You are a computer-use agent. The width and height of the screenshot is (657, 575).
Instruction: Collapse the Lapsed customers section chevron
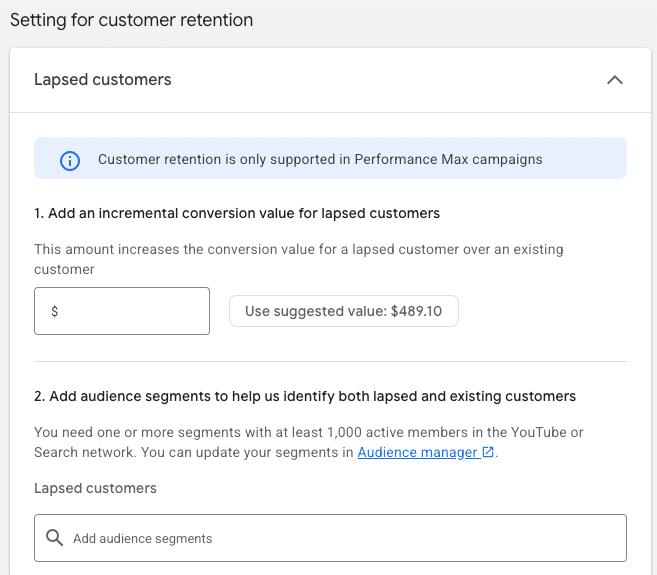tap(615, 80)
